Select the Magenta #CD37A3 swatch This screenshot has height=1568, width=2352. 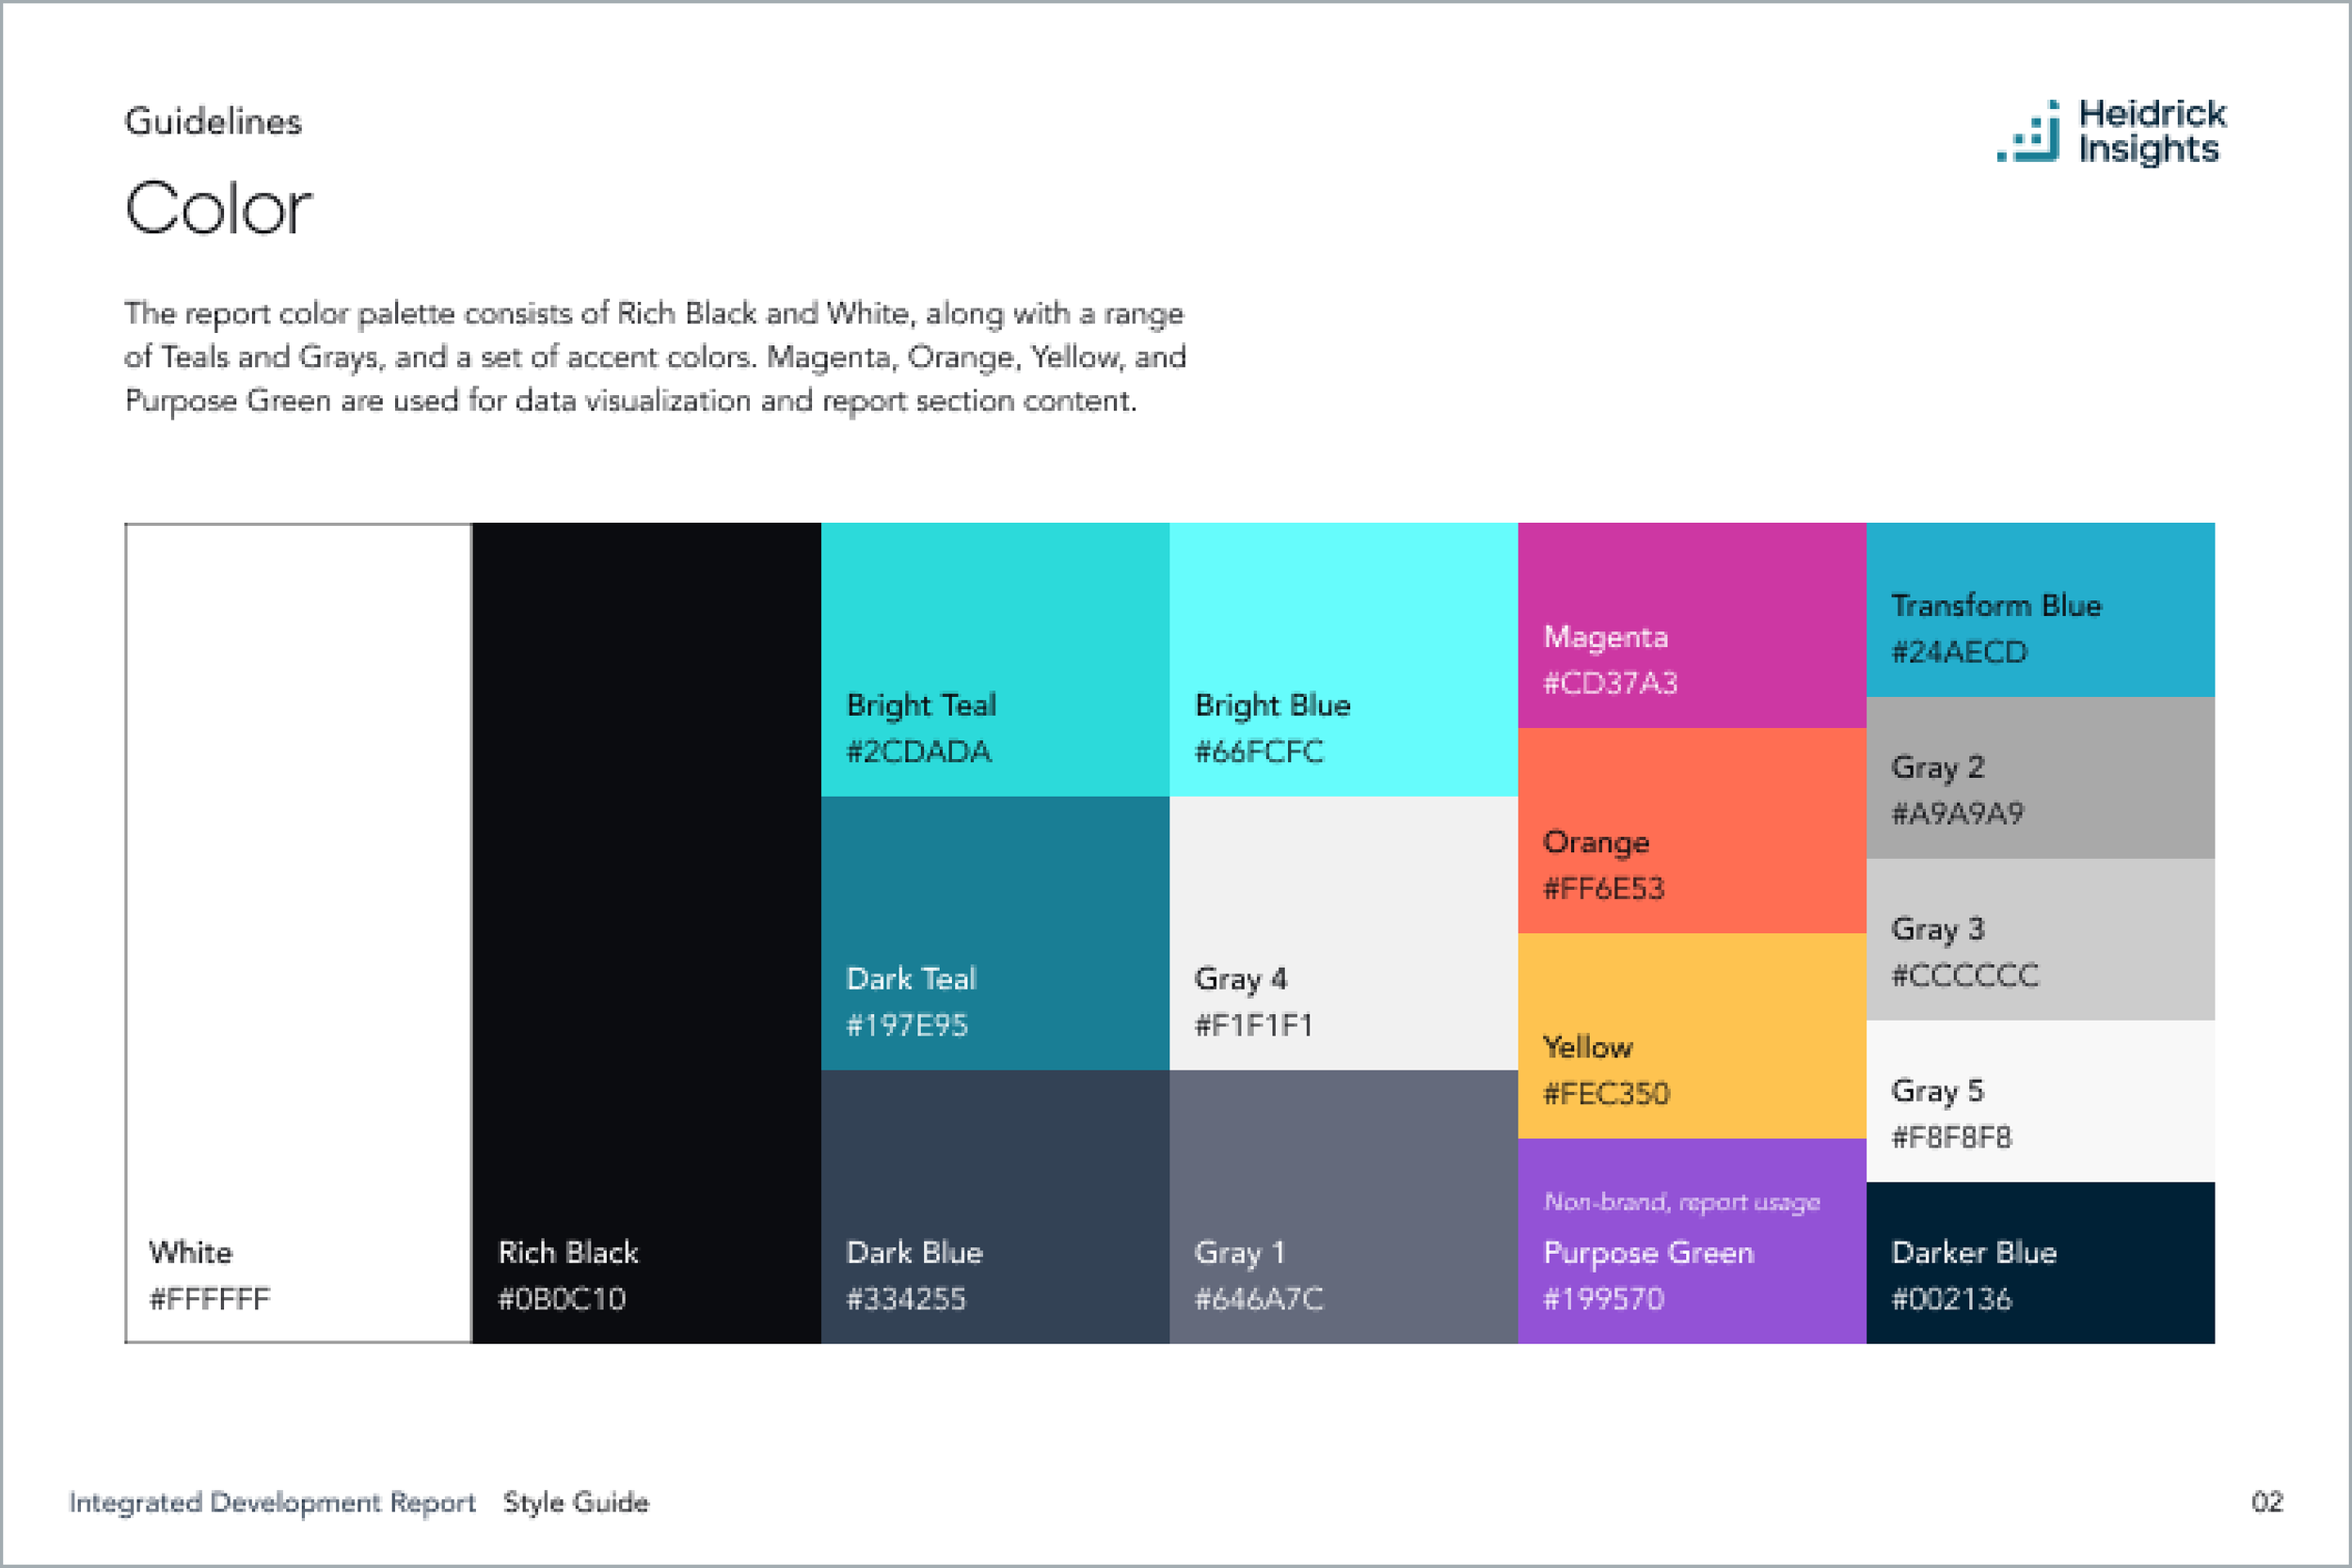(x=1691, y=625)
